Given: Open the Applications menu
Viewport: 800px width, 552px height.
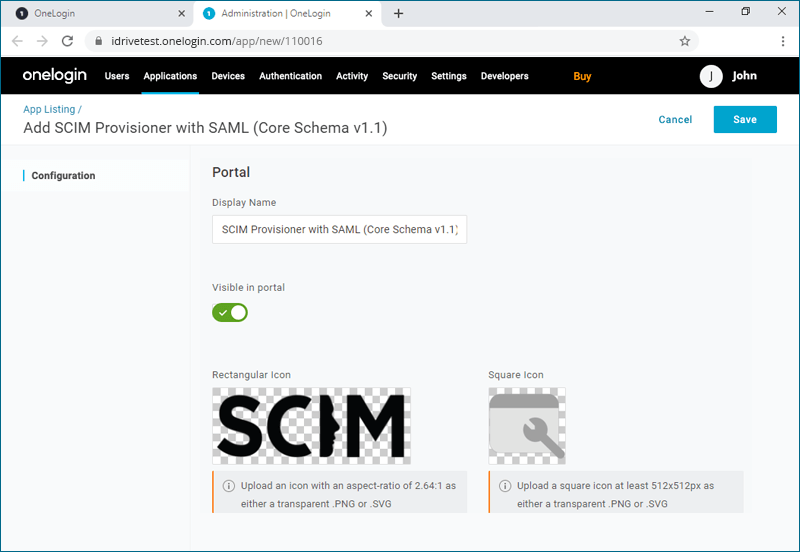Looking at the screenshot, I should pos(170,76).
